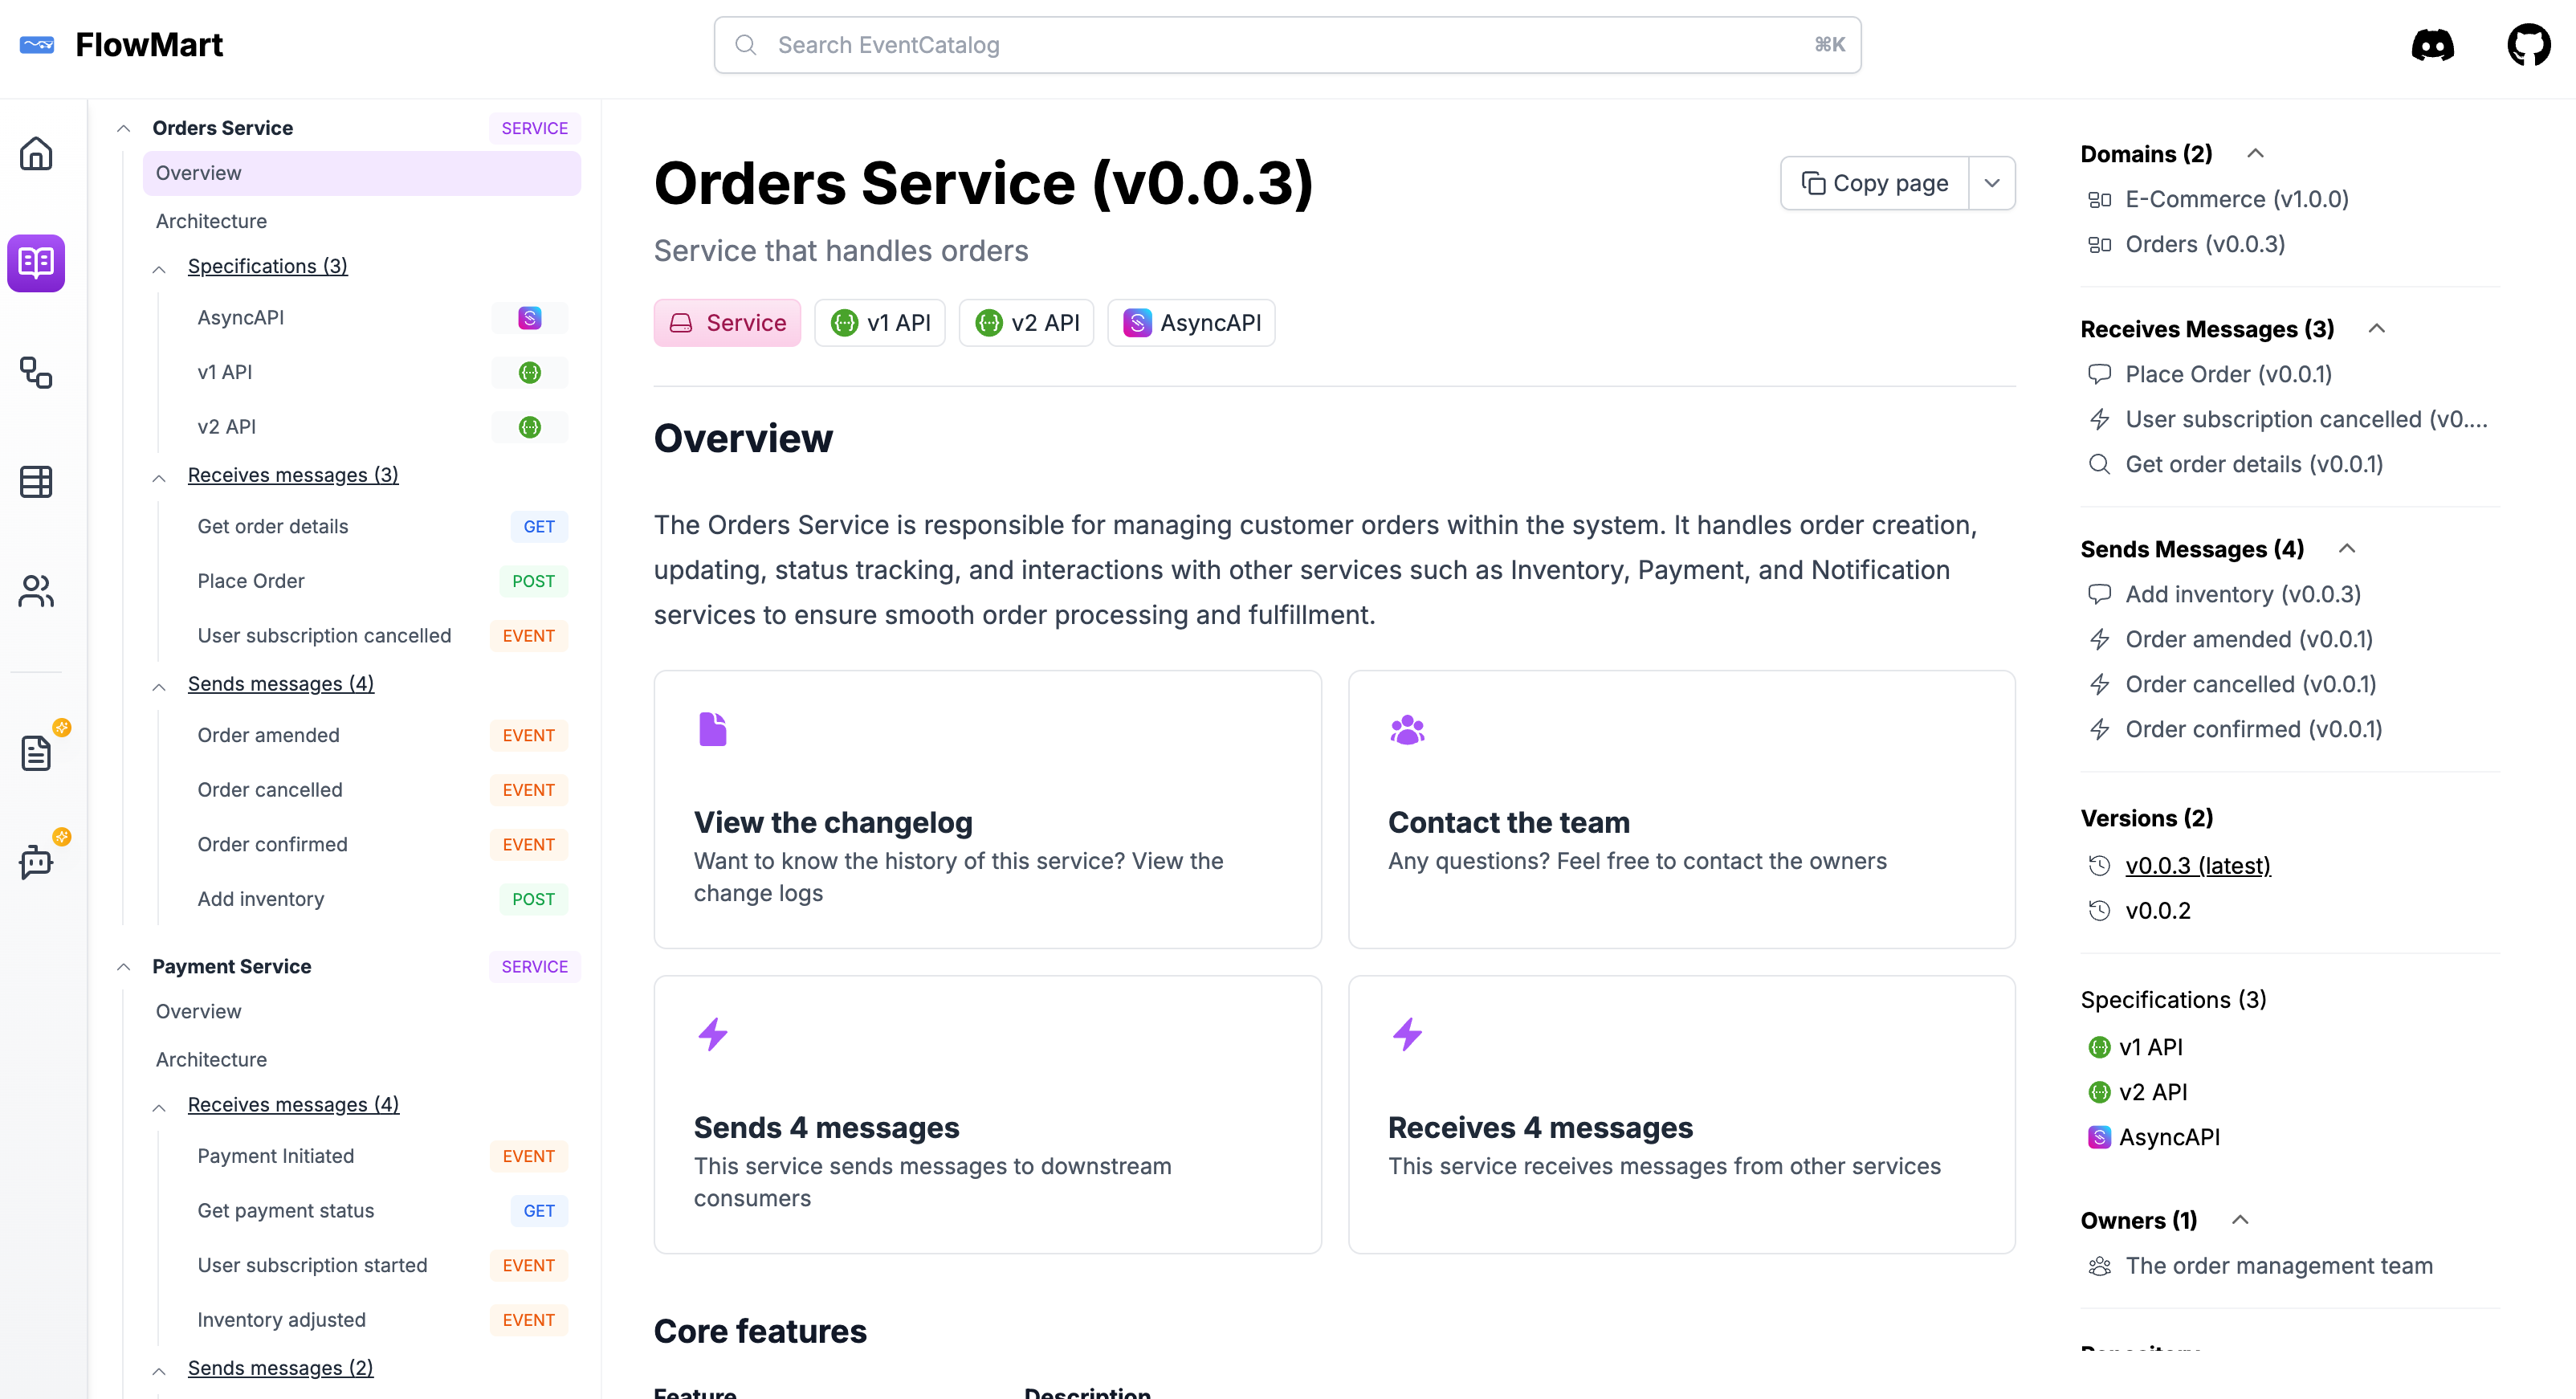Open the Visualizer node-graph icon
Image resolution: width=2576 pixels, height=1399 pixels.
pos(36,373)
